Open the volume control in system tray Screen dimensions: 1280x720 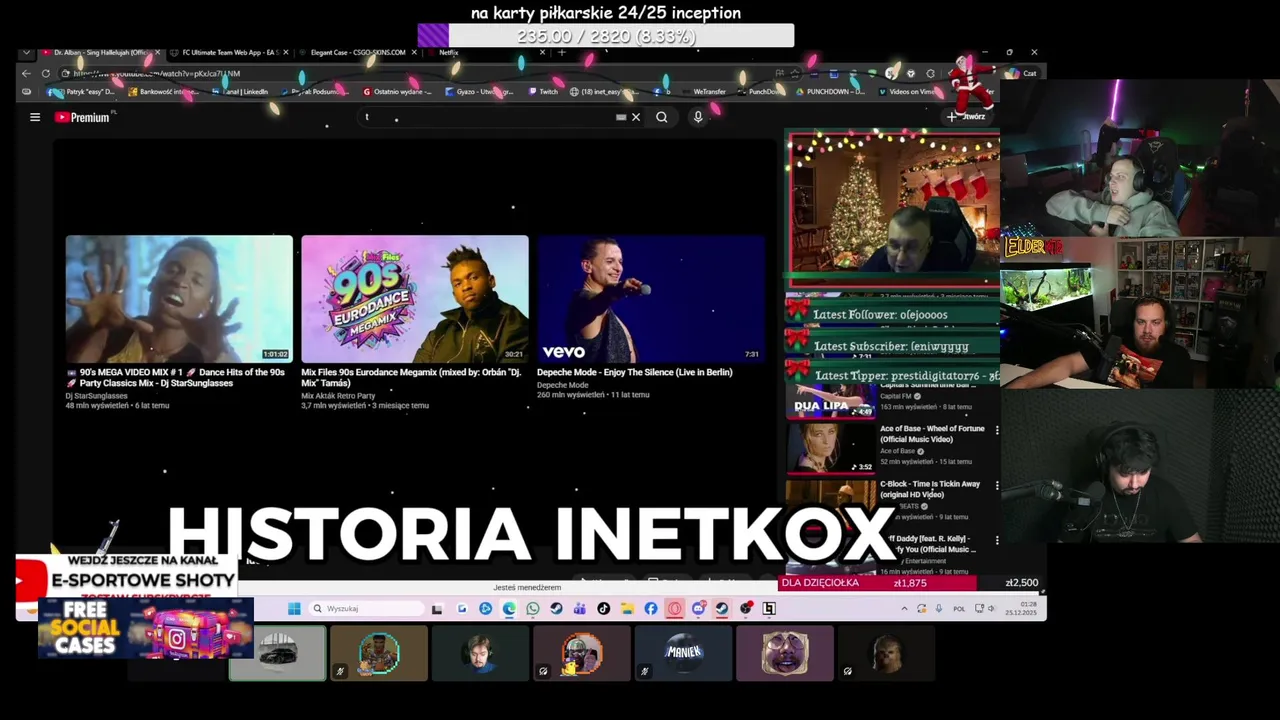[x=991, y=608]
